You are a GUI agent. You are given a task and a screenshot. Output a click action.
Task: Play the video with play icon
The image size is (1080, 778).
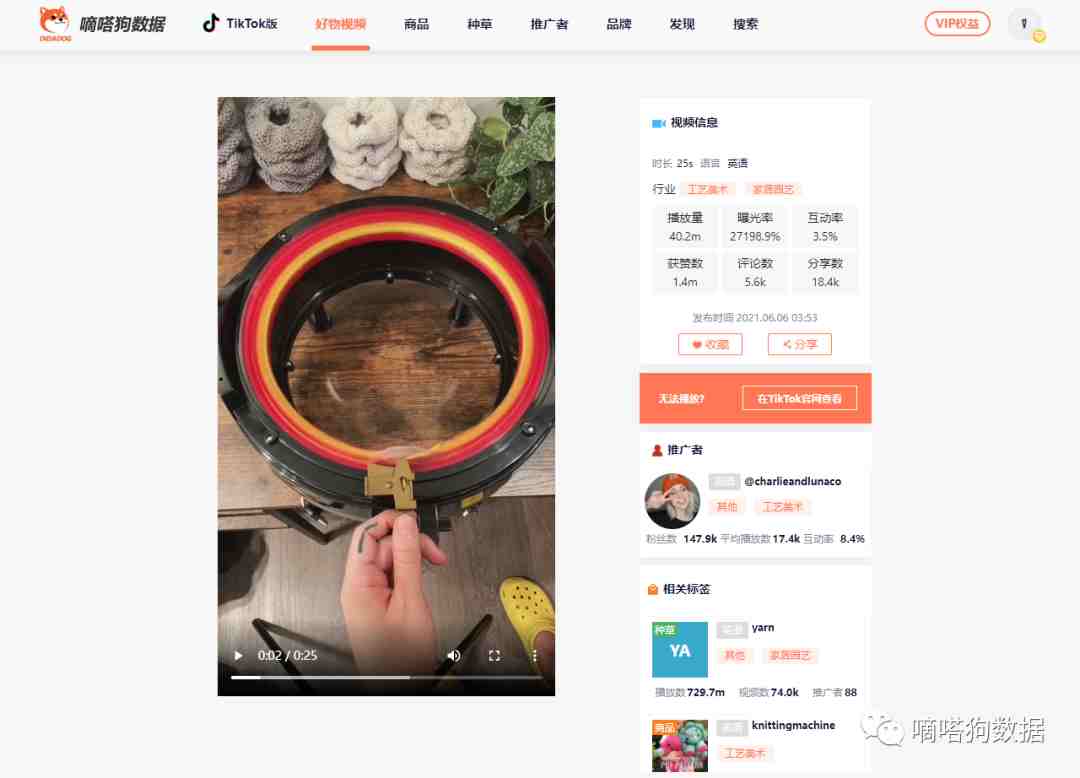[238, 655]
